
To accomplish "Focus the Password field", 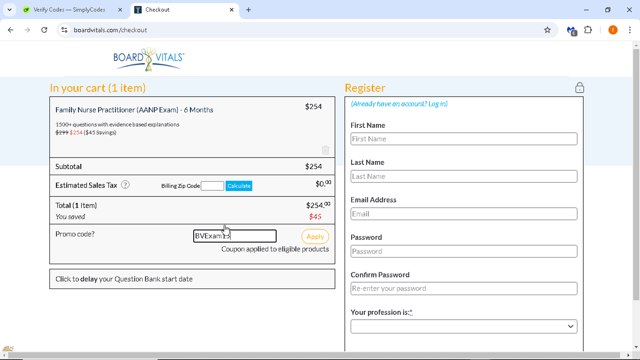I will pyautogui.click(x=464, y=251).
